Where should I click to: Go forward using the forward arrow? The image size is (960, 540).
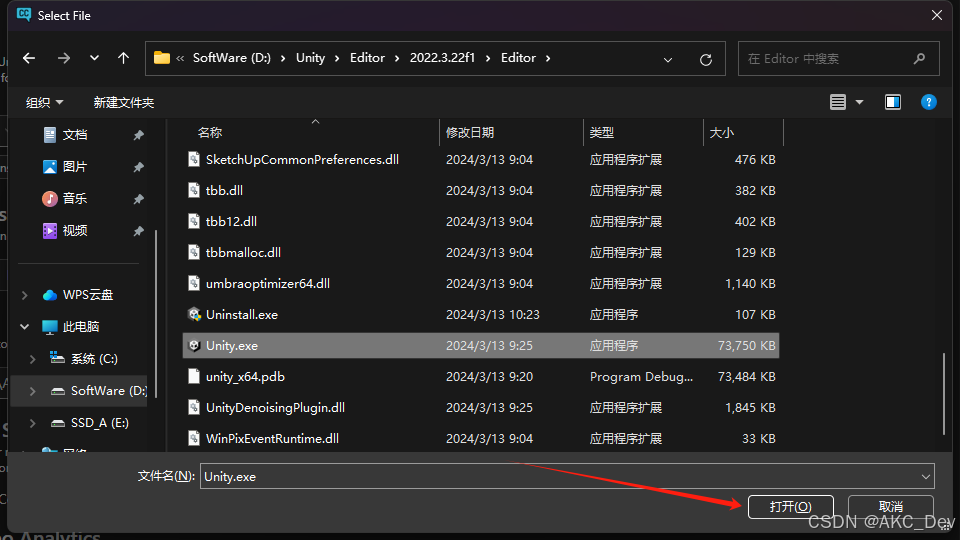[64, 58]
